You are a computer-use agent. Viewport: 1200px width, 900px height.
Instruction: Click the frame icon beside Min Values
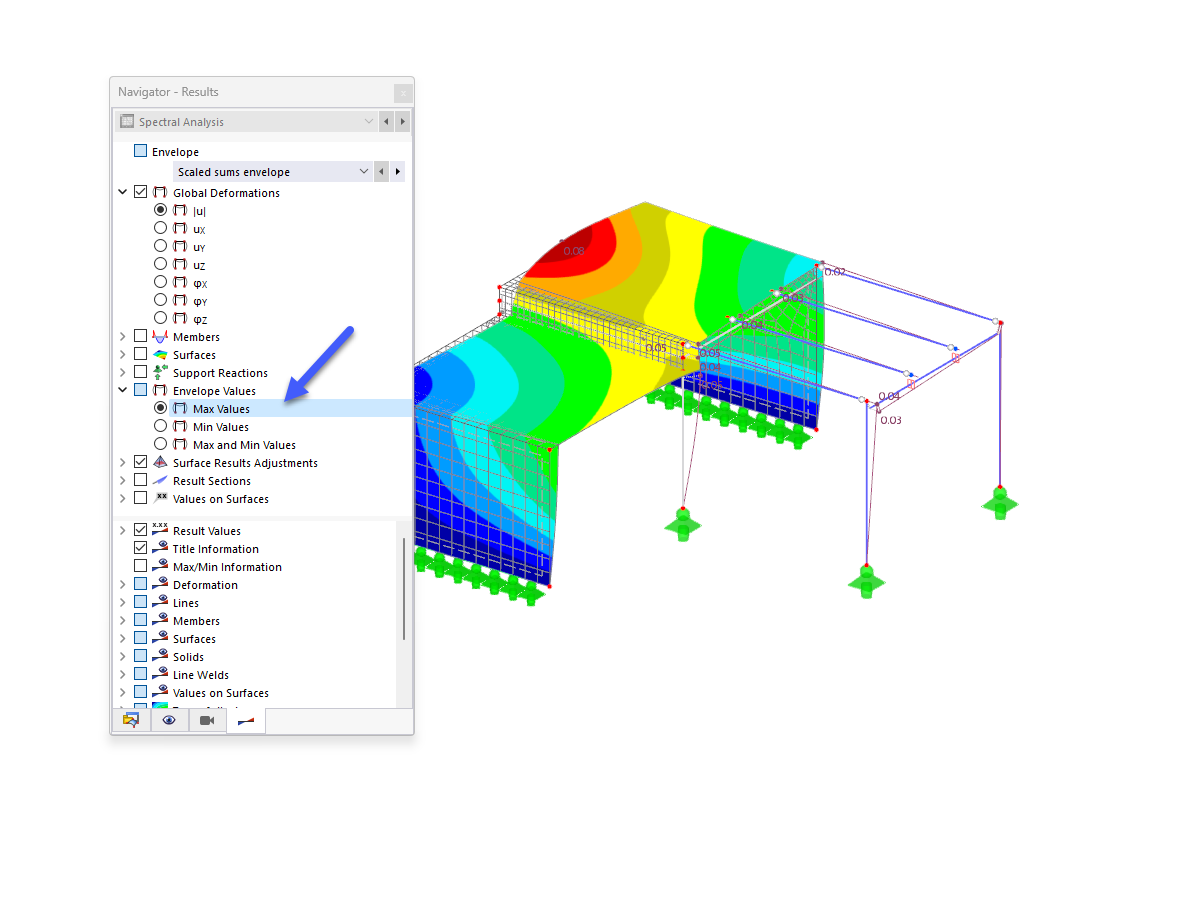[180, 427]
